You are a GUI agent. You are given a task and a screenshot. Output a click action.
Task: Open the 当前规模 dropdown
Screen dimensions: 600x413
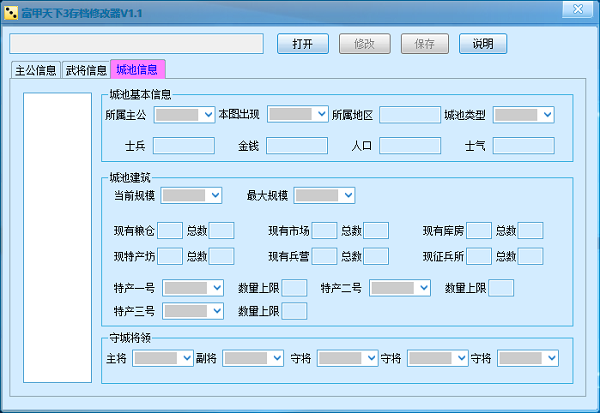tap(191, 196)
